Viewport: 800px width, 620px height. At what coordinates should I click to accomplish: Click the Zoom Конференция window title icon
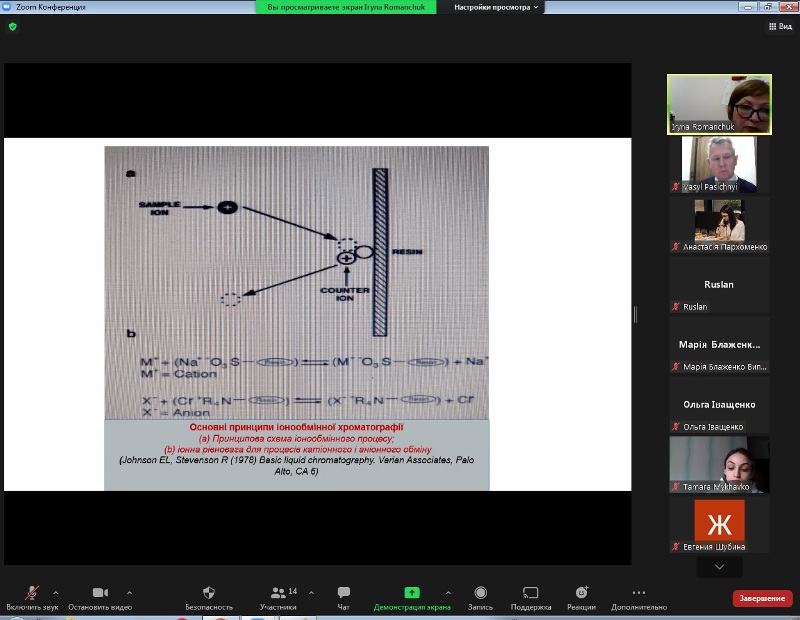coord(7,7)
